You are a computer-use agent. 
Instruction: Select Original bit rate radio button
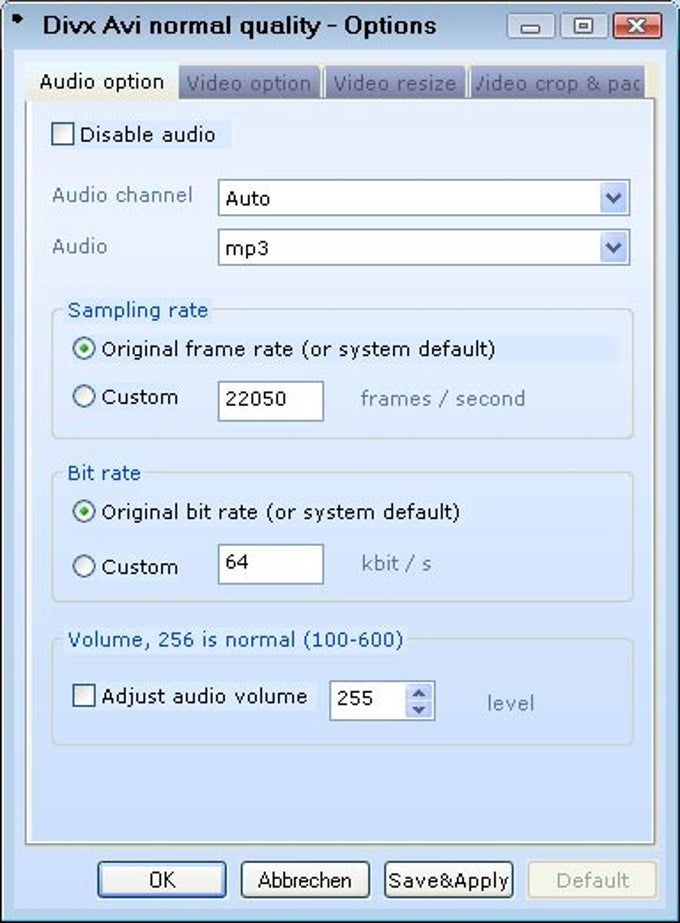[84, 511]
